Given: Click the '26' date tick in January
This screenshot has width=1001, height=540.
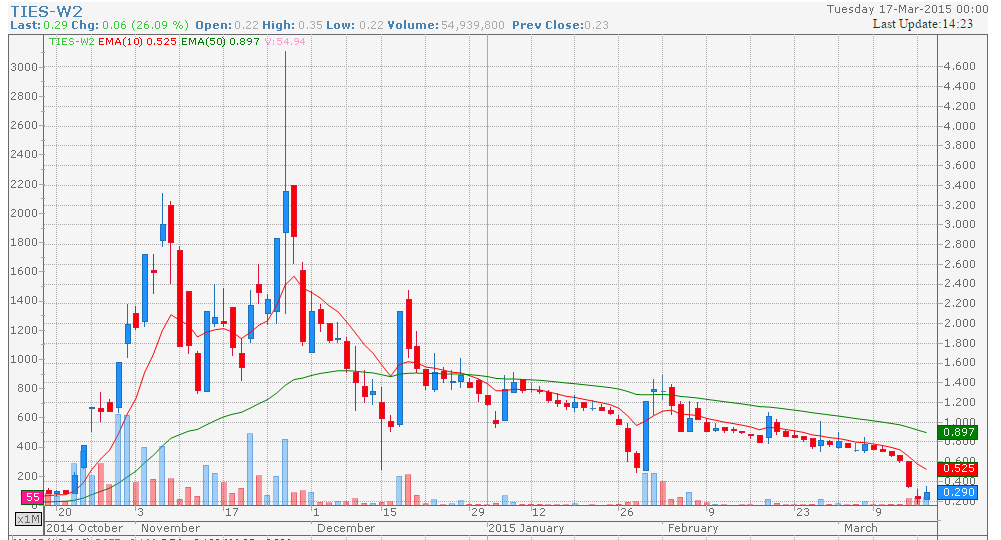Looking at the screenshot, I should (x=627, y=512).
